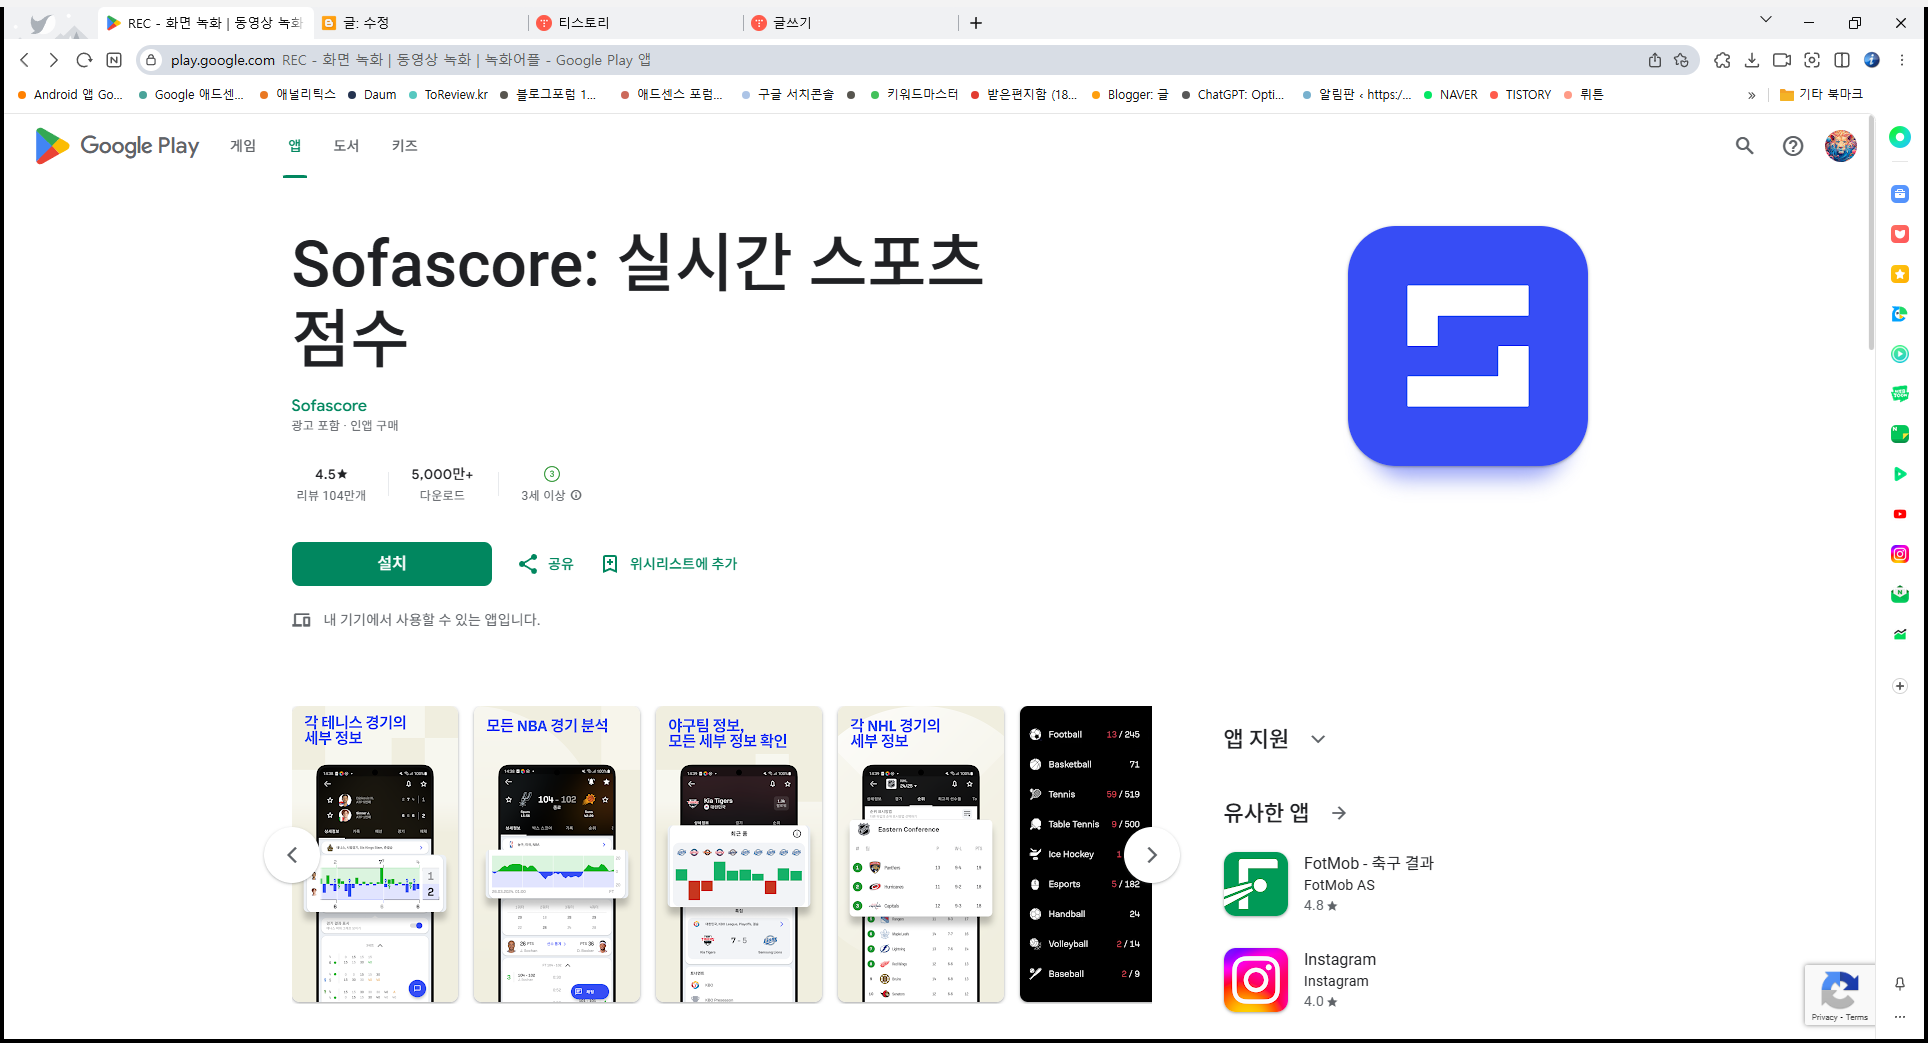Click the 5,000만+ downloads text

point(442,474)
